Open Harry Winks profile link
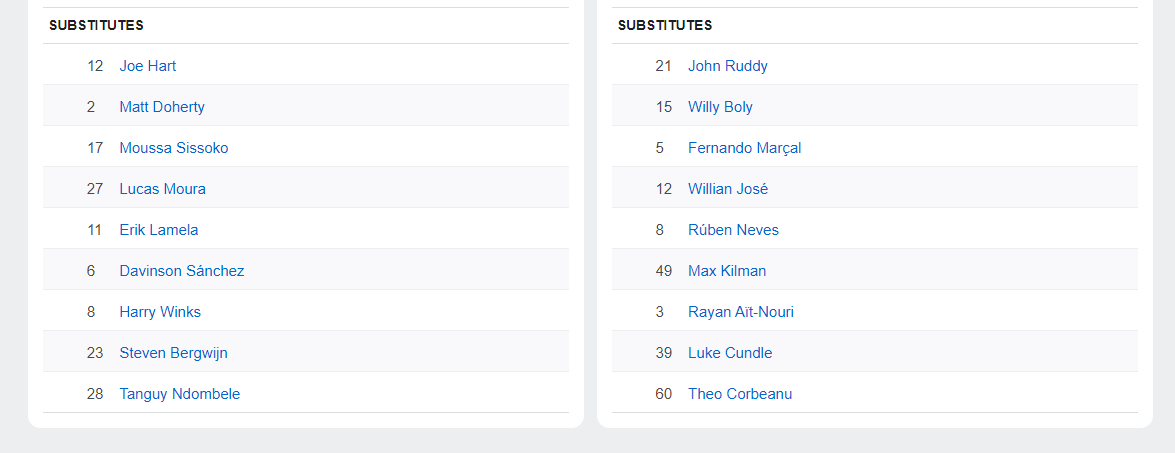Image resolution: width=1175 pixels, height=453 pixels. coord(160,312)
